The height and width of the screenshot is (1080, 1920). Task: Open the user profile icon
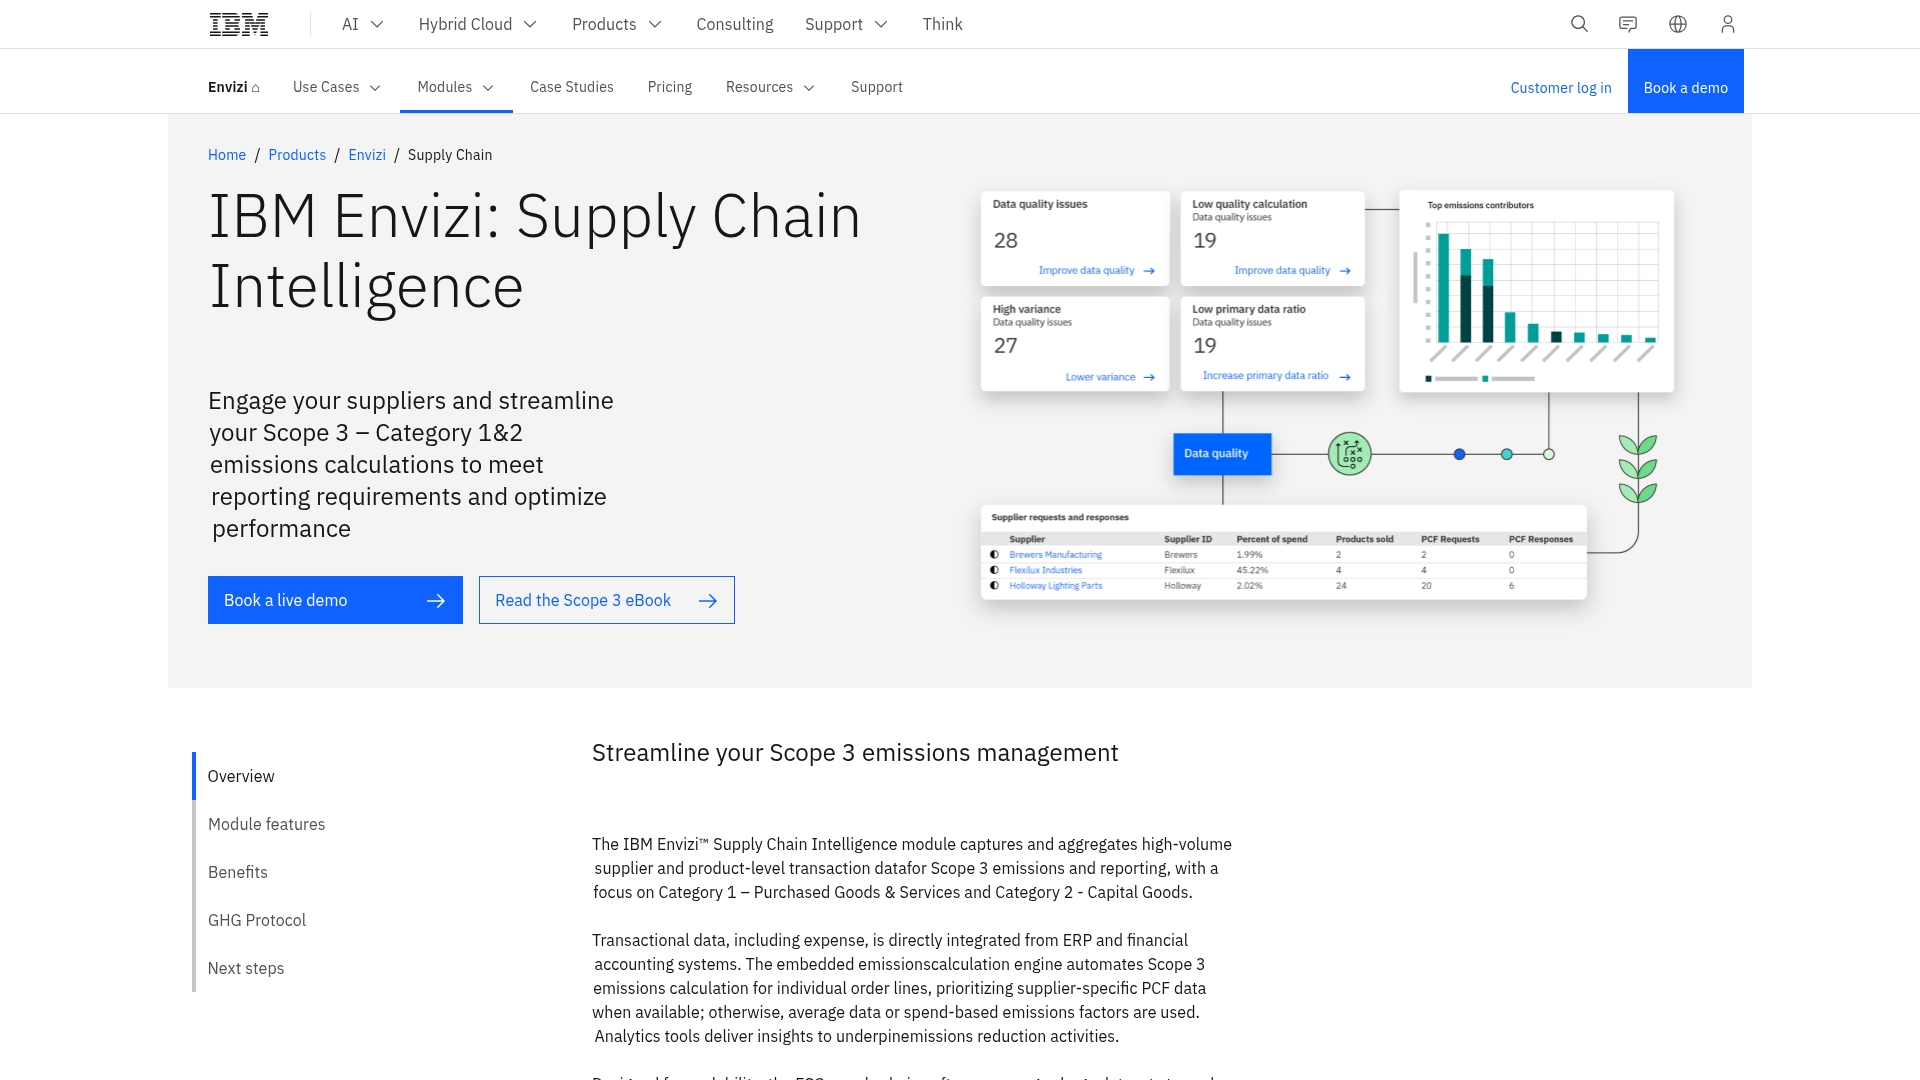(x=1727, y=24)
